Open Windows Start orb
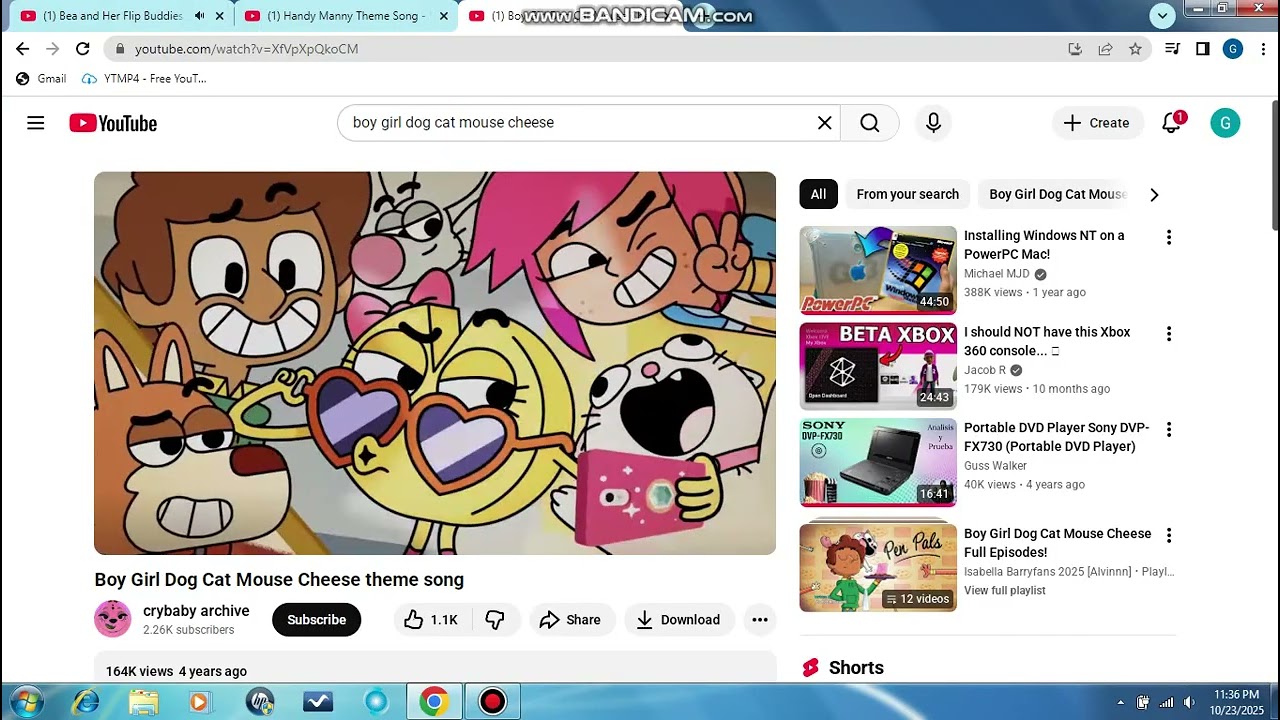 click(27, 702)
